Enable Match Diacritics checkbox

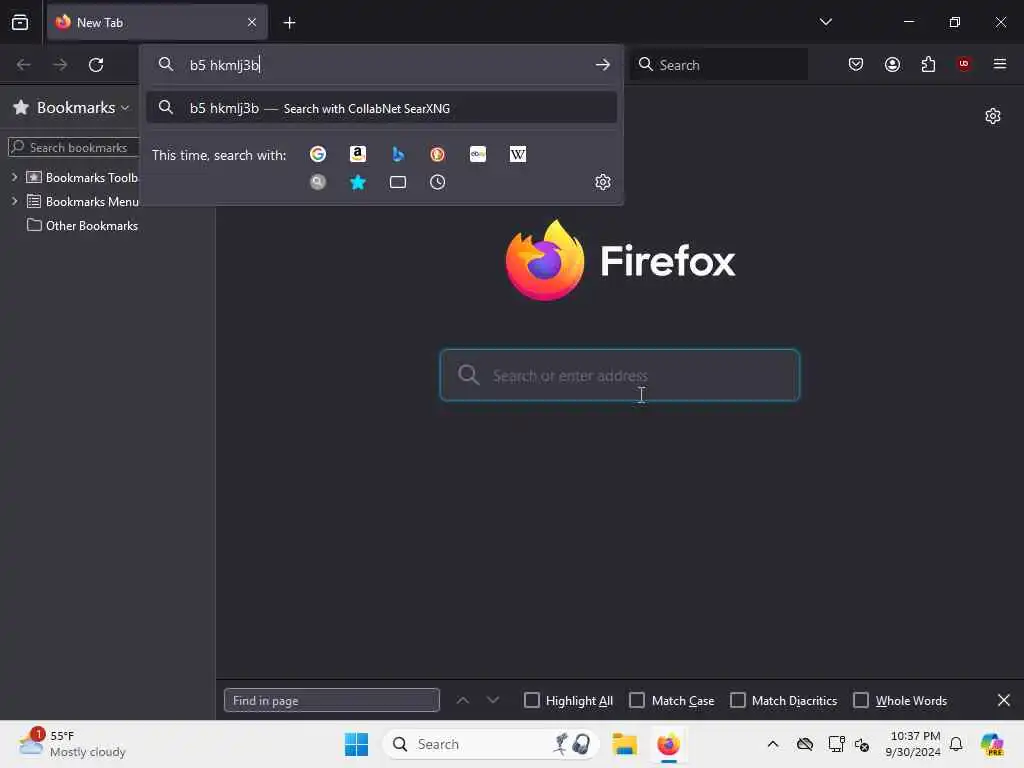738,700
